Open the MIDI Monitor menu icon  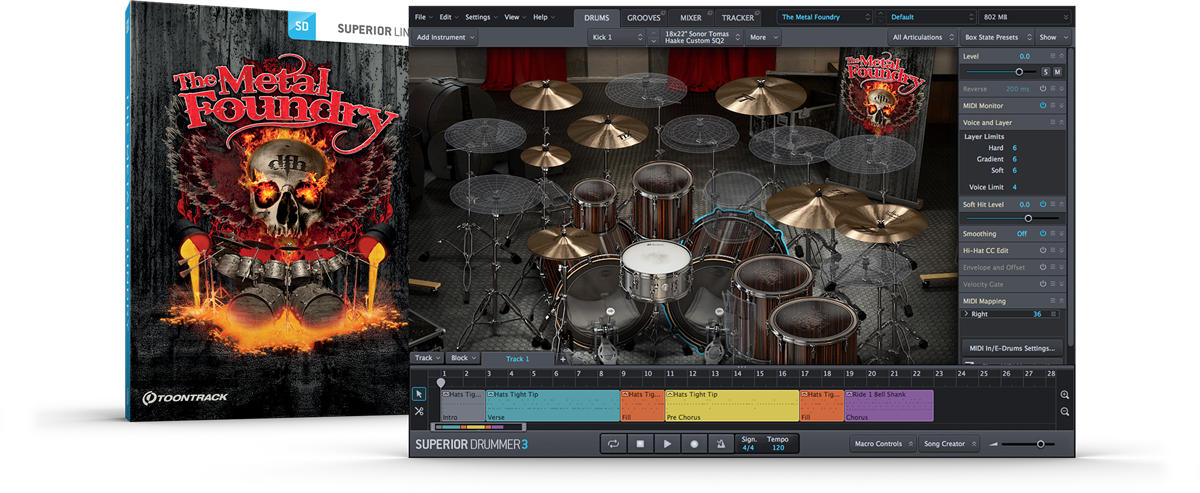(1051, 105)
